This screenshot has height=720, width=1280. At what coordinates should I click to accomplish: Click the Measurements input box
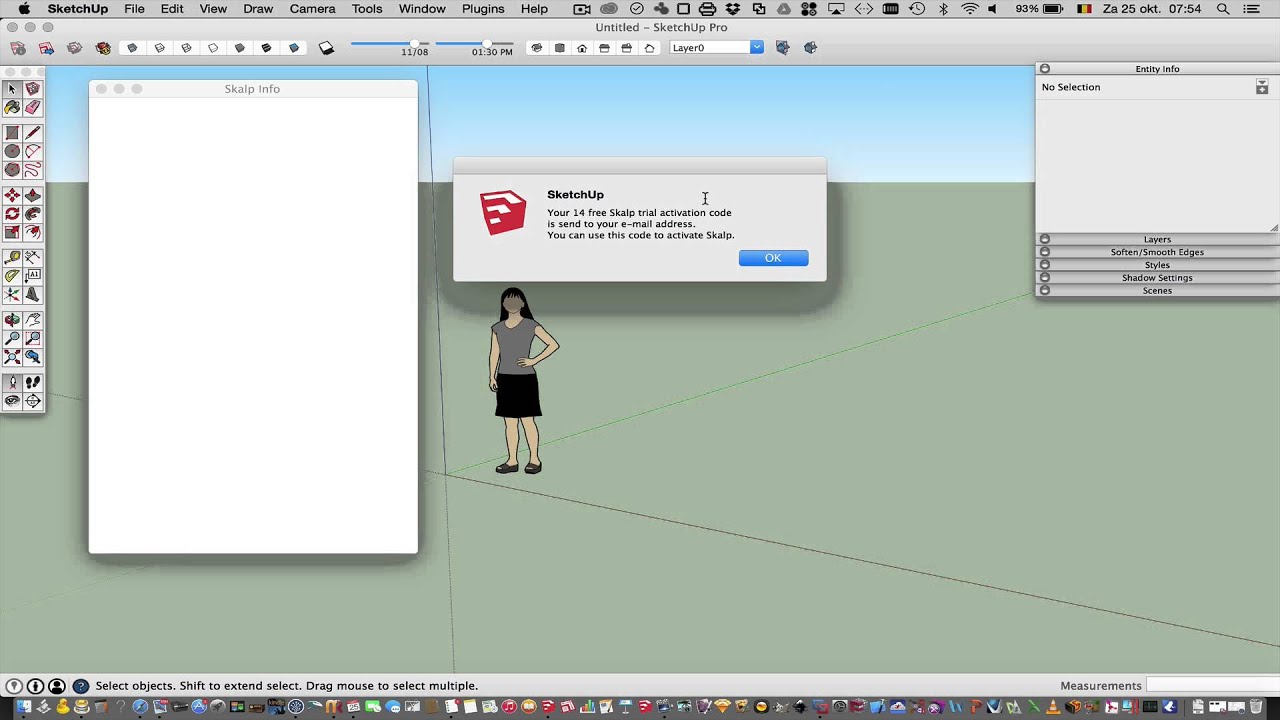point(1210,685)
